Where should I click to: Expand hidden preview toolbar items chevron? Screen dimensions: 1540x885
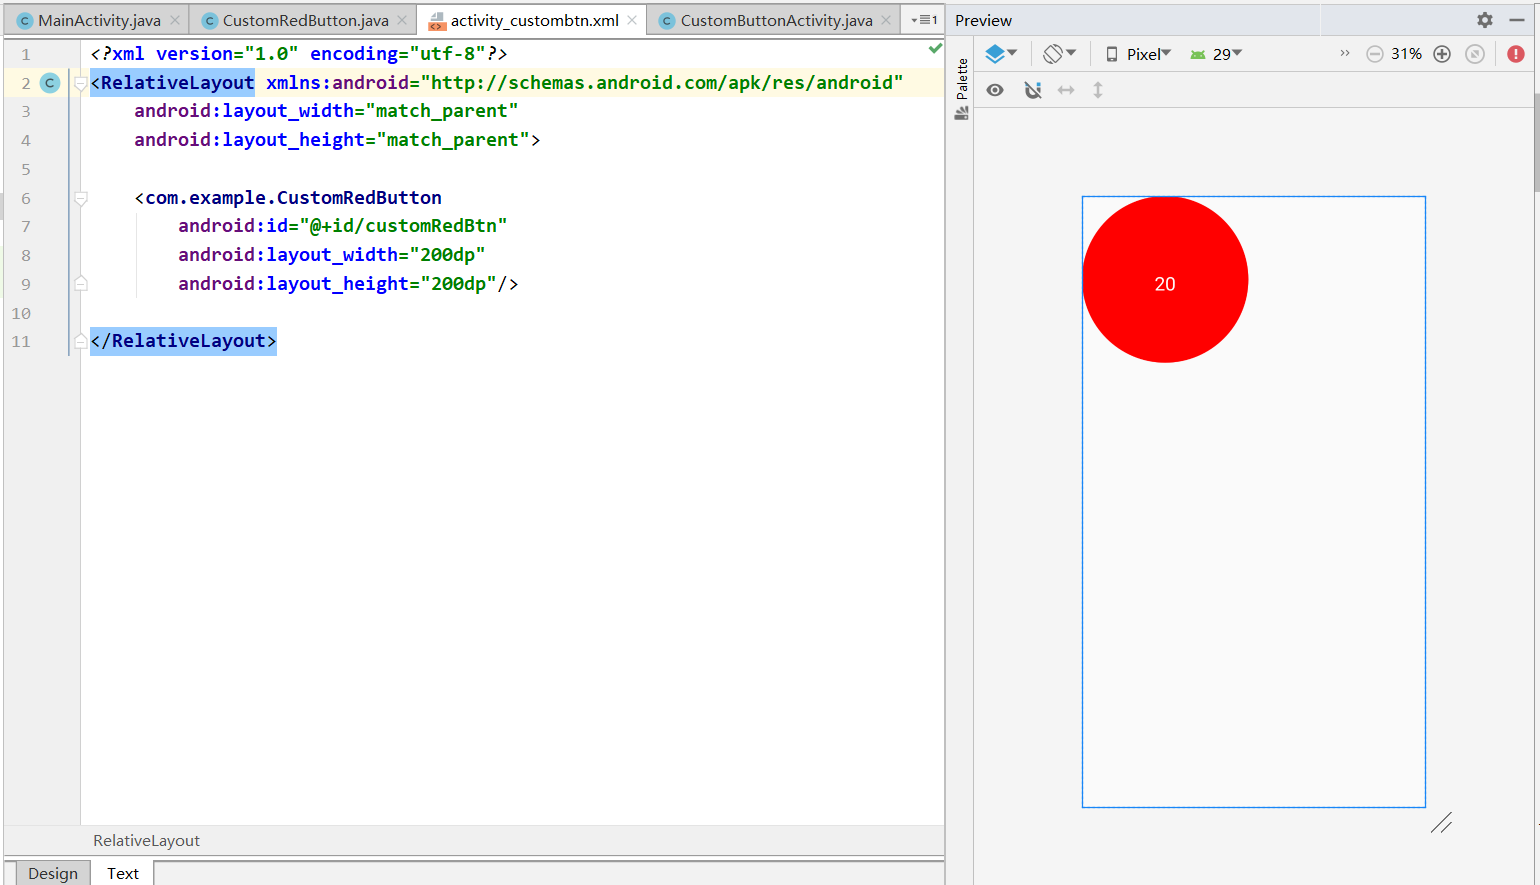[1345, 54]
